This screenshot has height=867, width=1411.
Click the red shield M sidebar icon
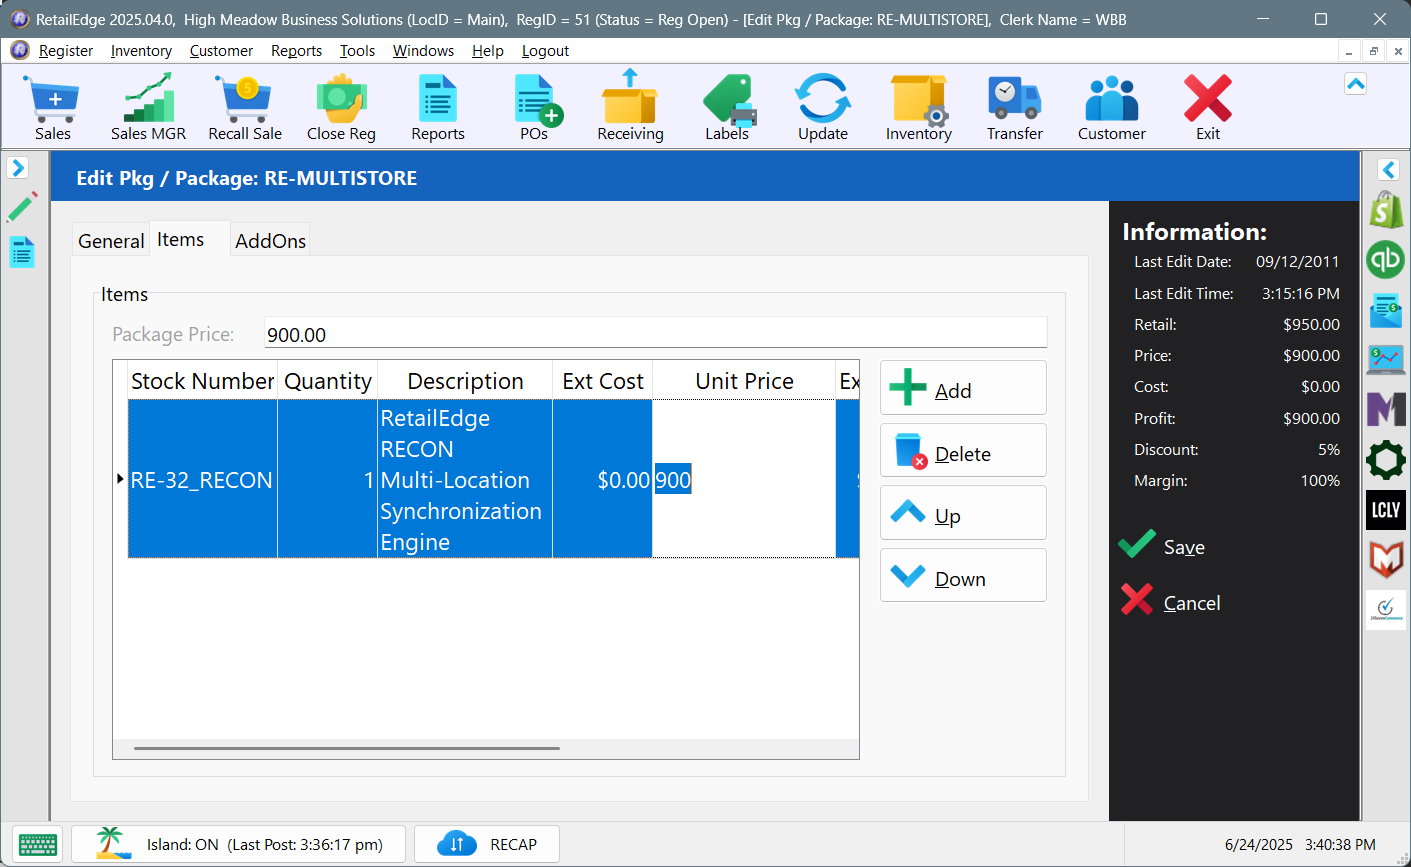coord(1386,560)
